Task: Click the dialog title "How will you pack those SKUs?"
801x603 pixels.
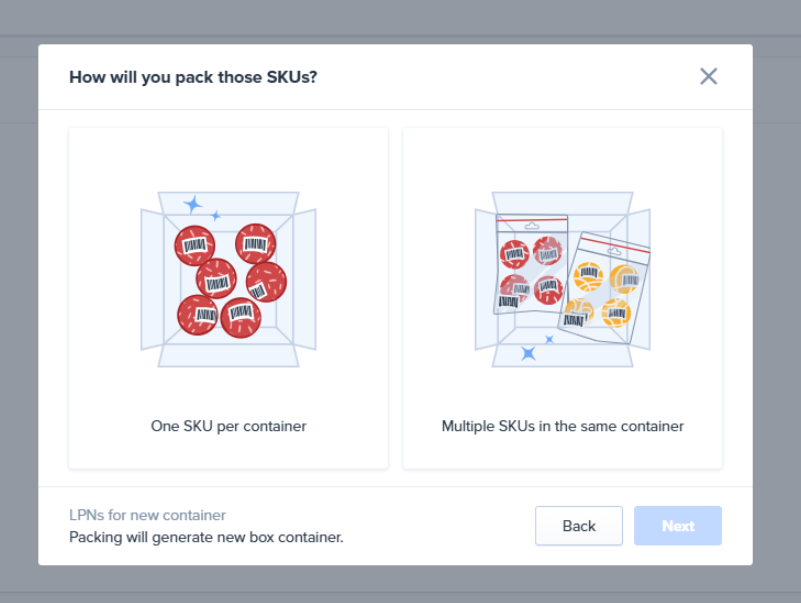Action: pyautogui.click(x=193, y=77)
